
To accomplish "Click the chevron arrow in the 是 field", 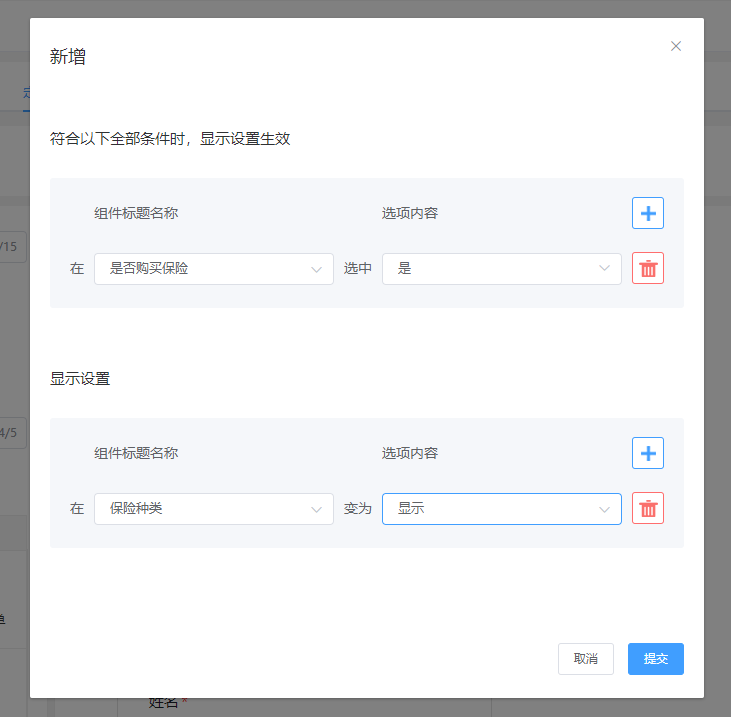I will [x=605, y=269].
